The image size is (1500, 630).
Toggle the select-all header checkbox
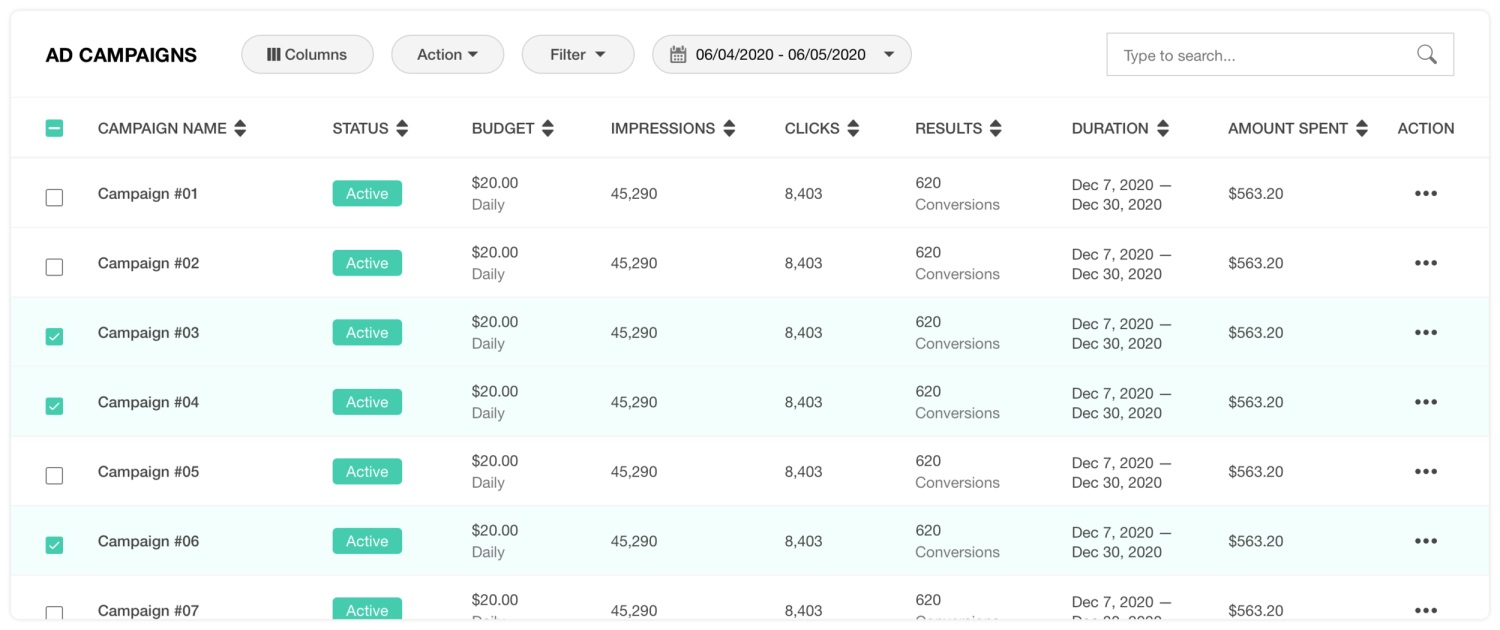[x=54, y=128]
